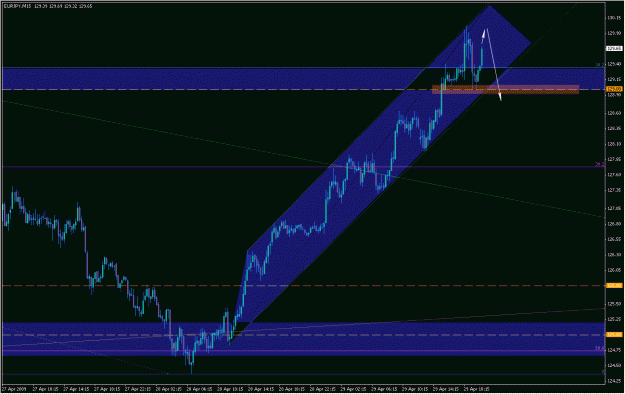Select the purple horizontal line near 127.85
This screenshot has height=394, width=625.
point(303,167)
